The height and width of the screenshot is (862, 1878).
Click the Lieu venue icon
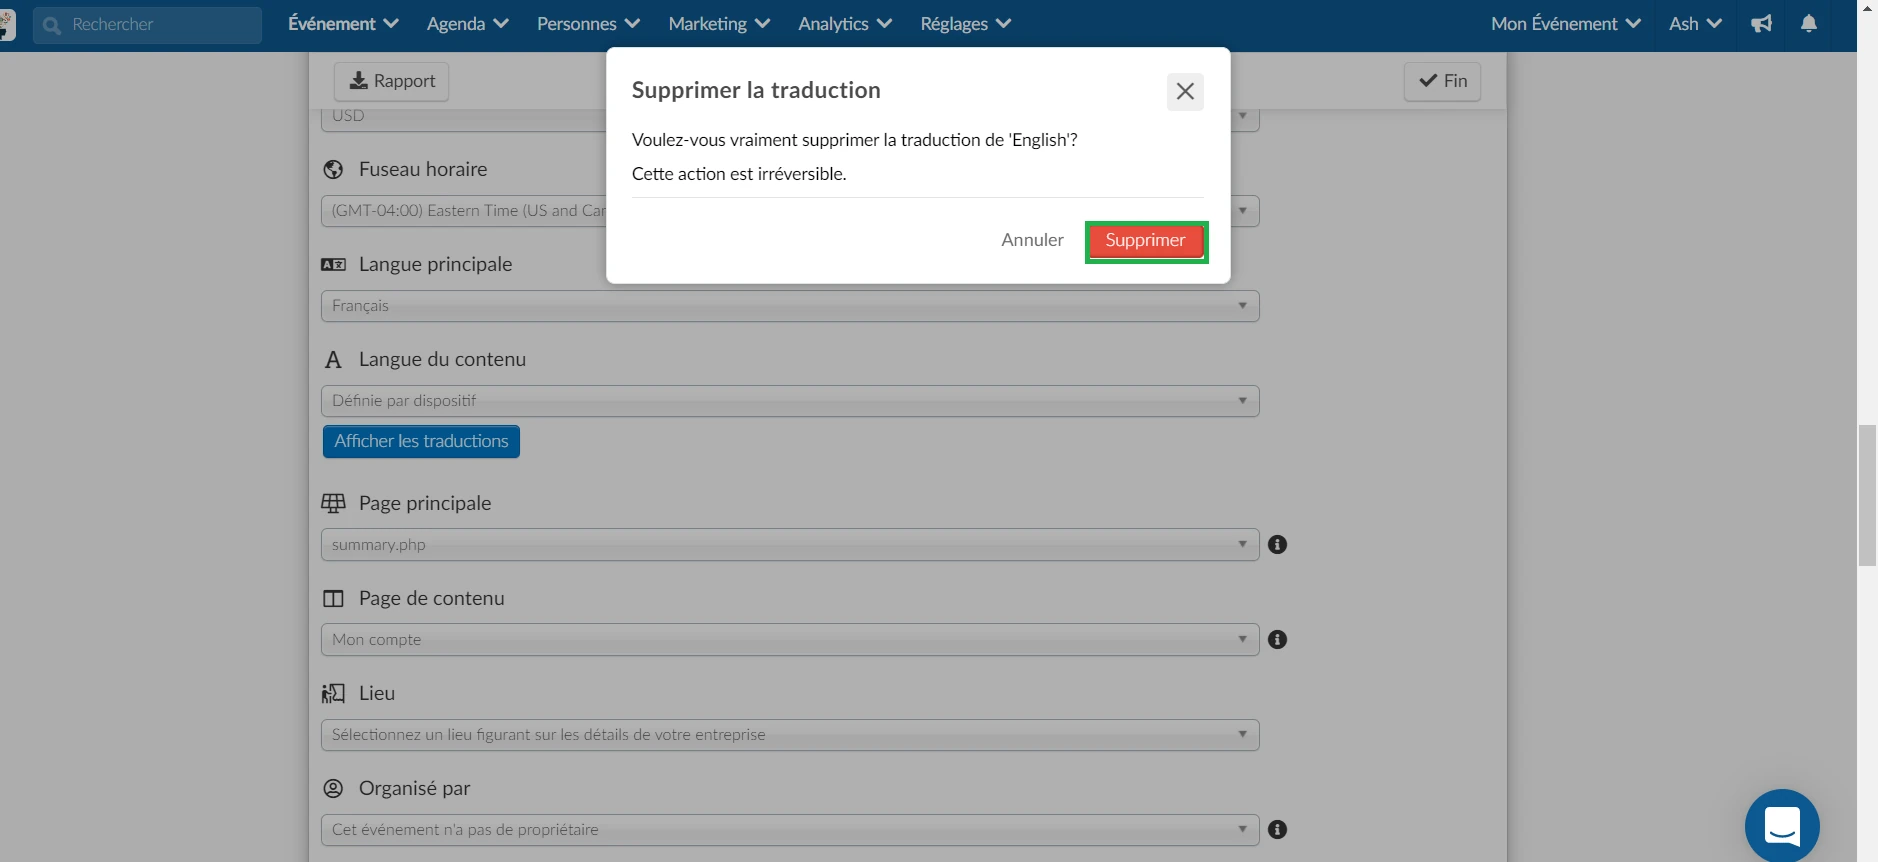[333, 694]
